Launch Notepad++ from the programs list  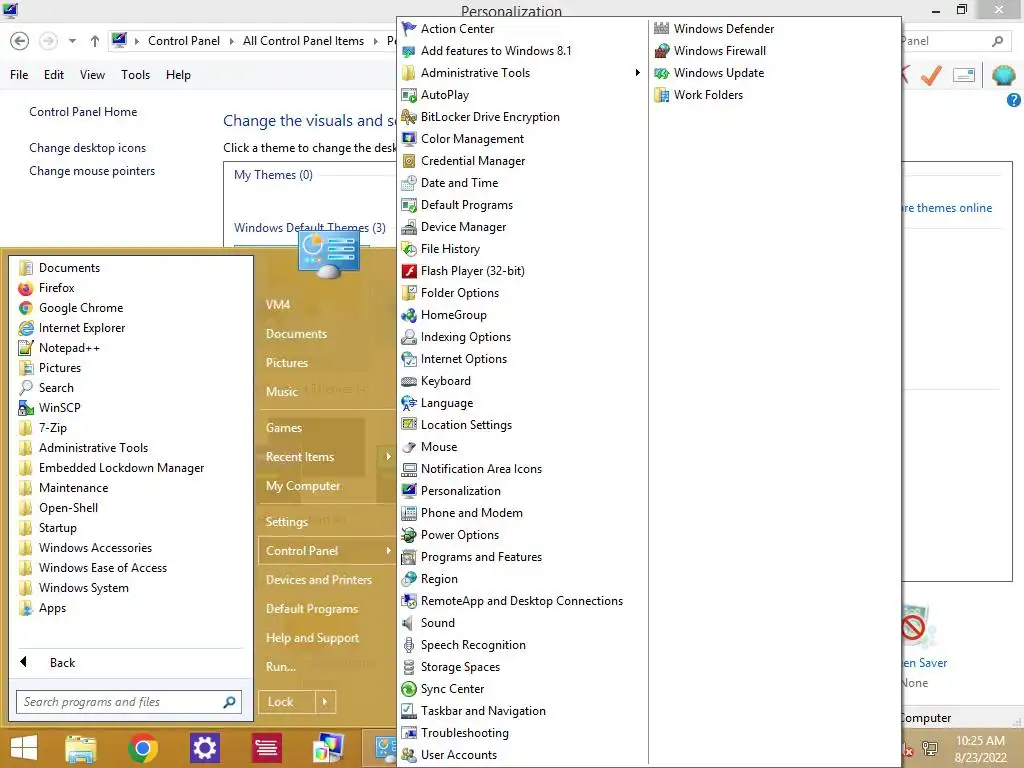click(69, 348)
